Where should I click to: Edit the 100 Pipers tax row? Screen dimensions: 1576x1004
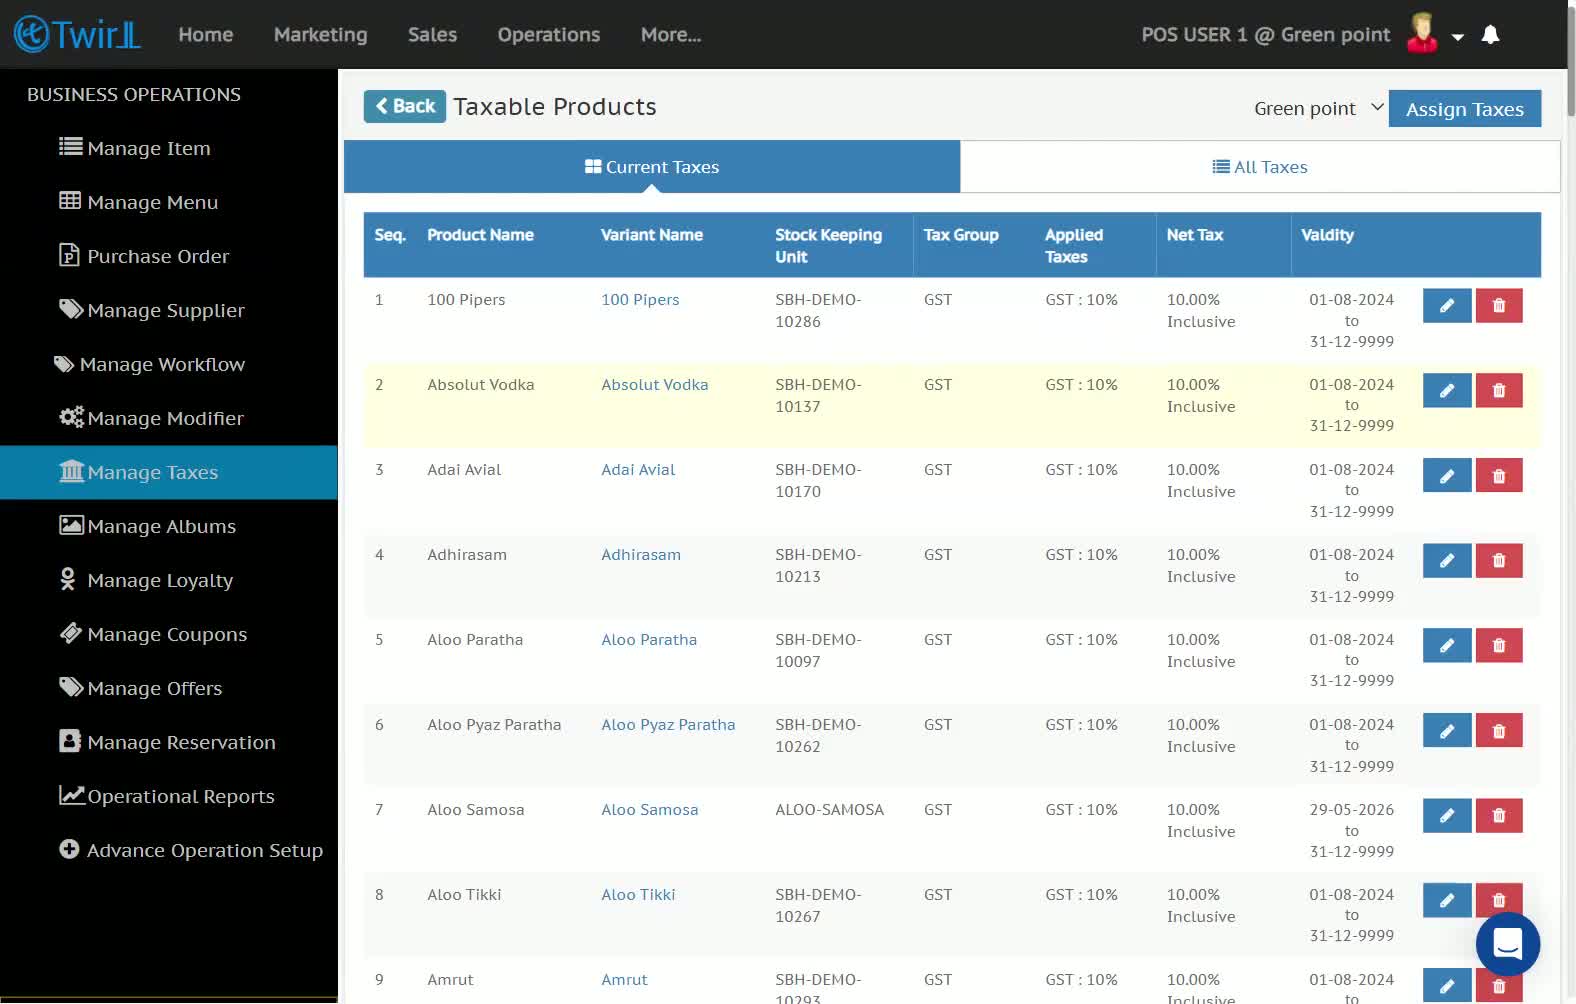tap(1447, 305)
